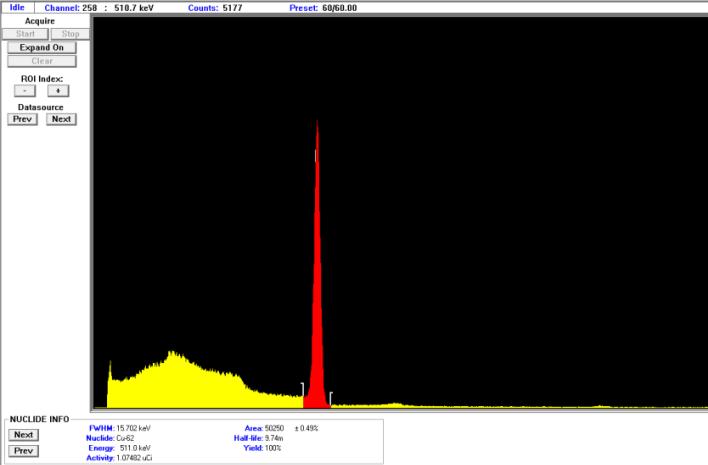Go to previous Datasource with Prev
Screen dimensions: 708x465
coord(22,119)
